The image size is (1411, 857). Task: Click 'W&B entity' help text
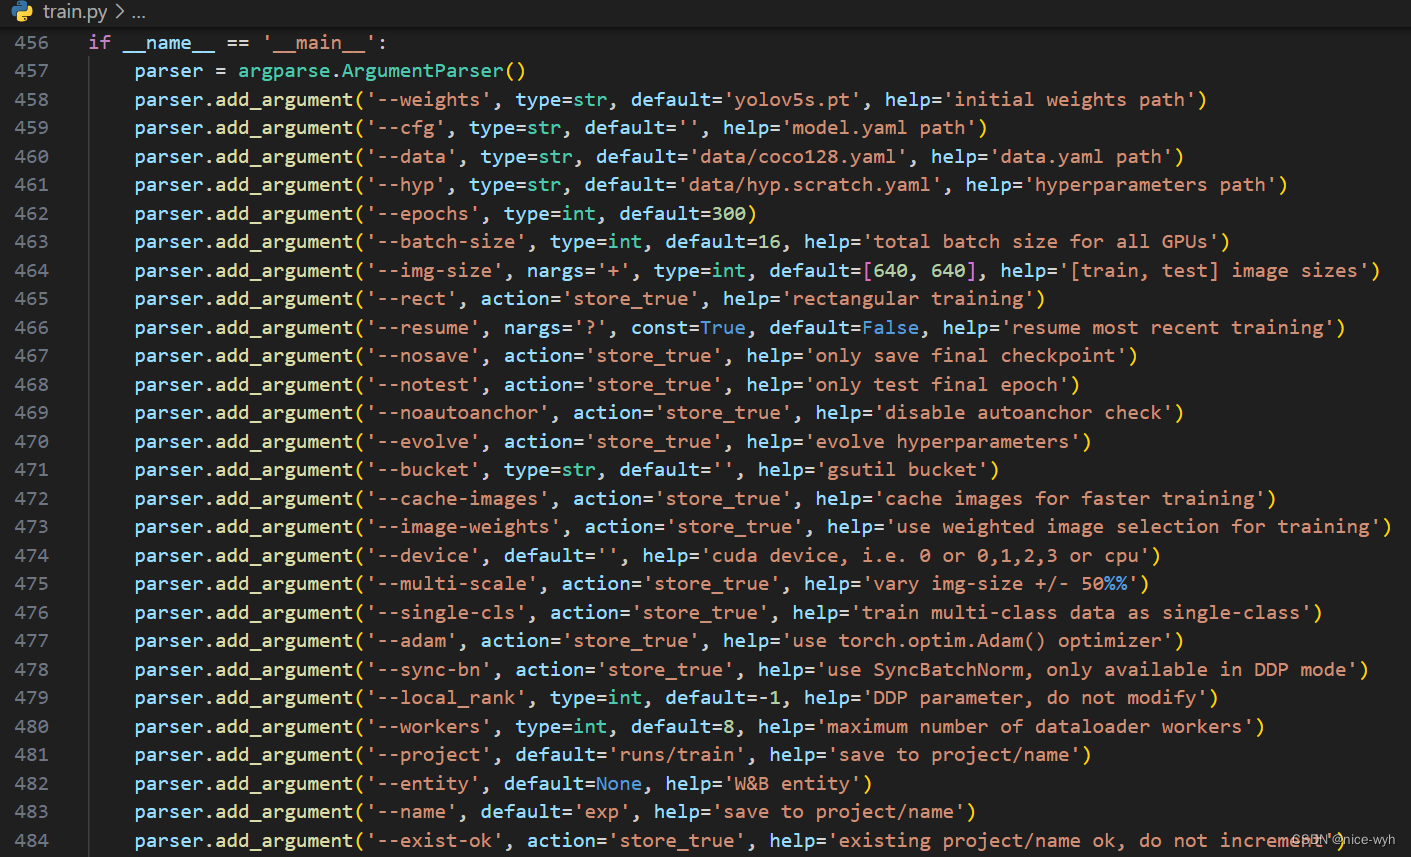(x=792, y=783)
